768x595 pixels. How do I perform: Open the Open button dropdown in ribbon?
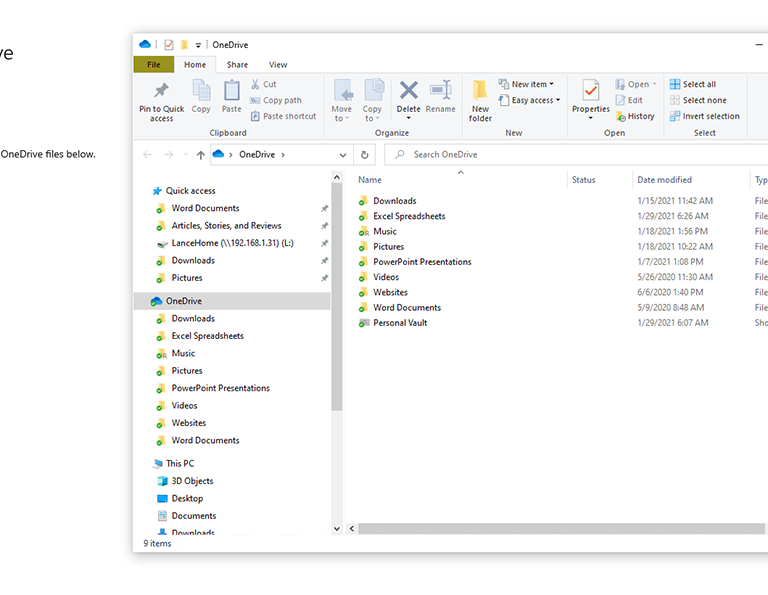[654, 84]
